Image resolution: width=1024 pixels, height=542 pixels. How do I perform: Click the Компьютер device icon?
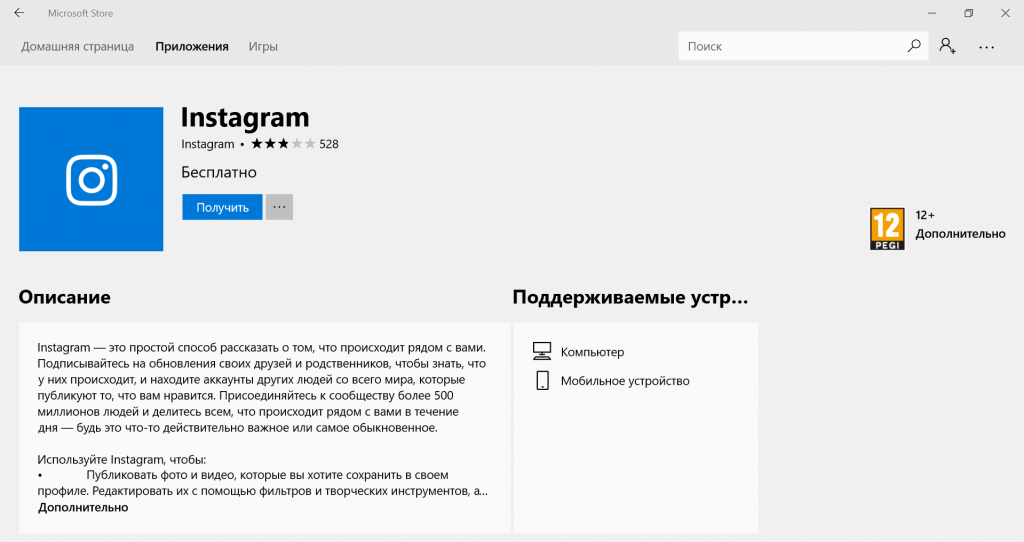point(542,351)
